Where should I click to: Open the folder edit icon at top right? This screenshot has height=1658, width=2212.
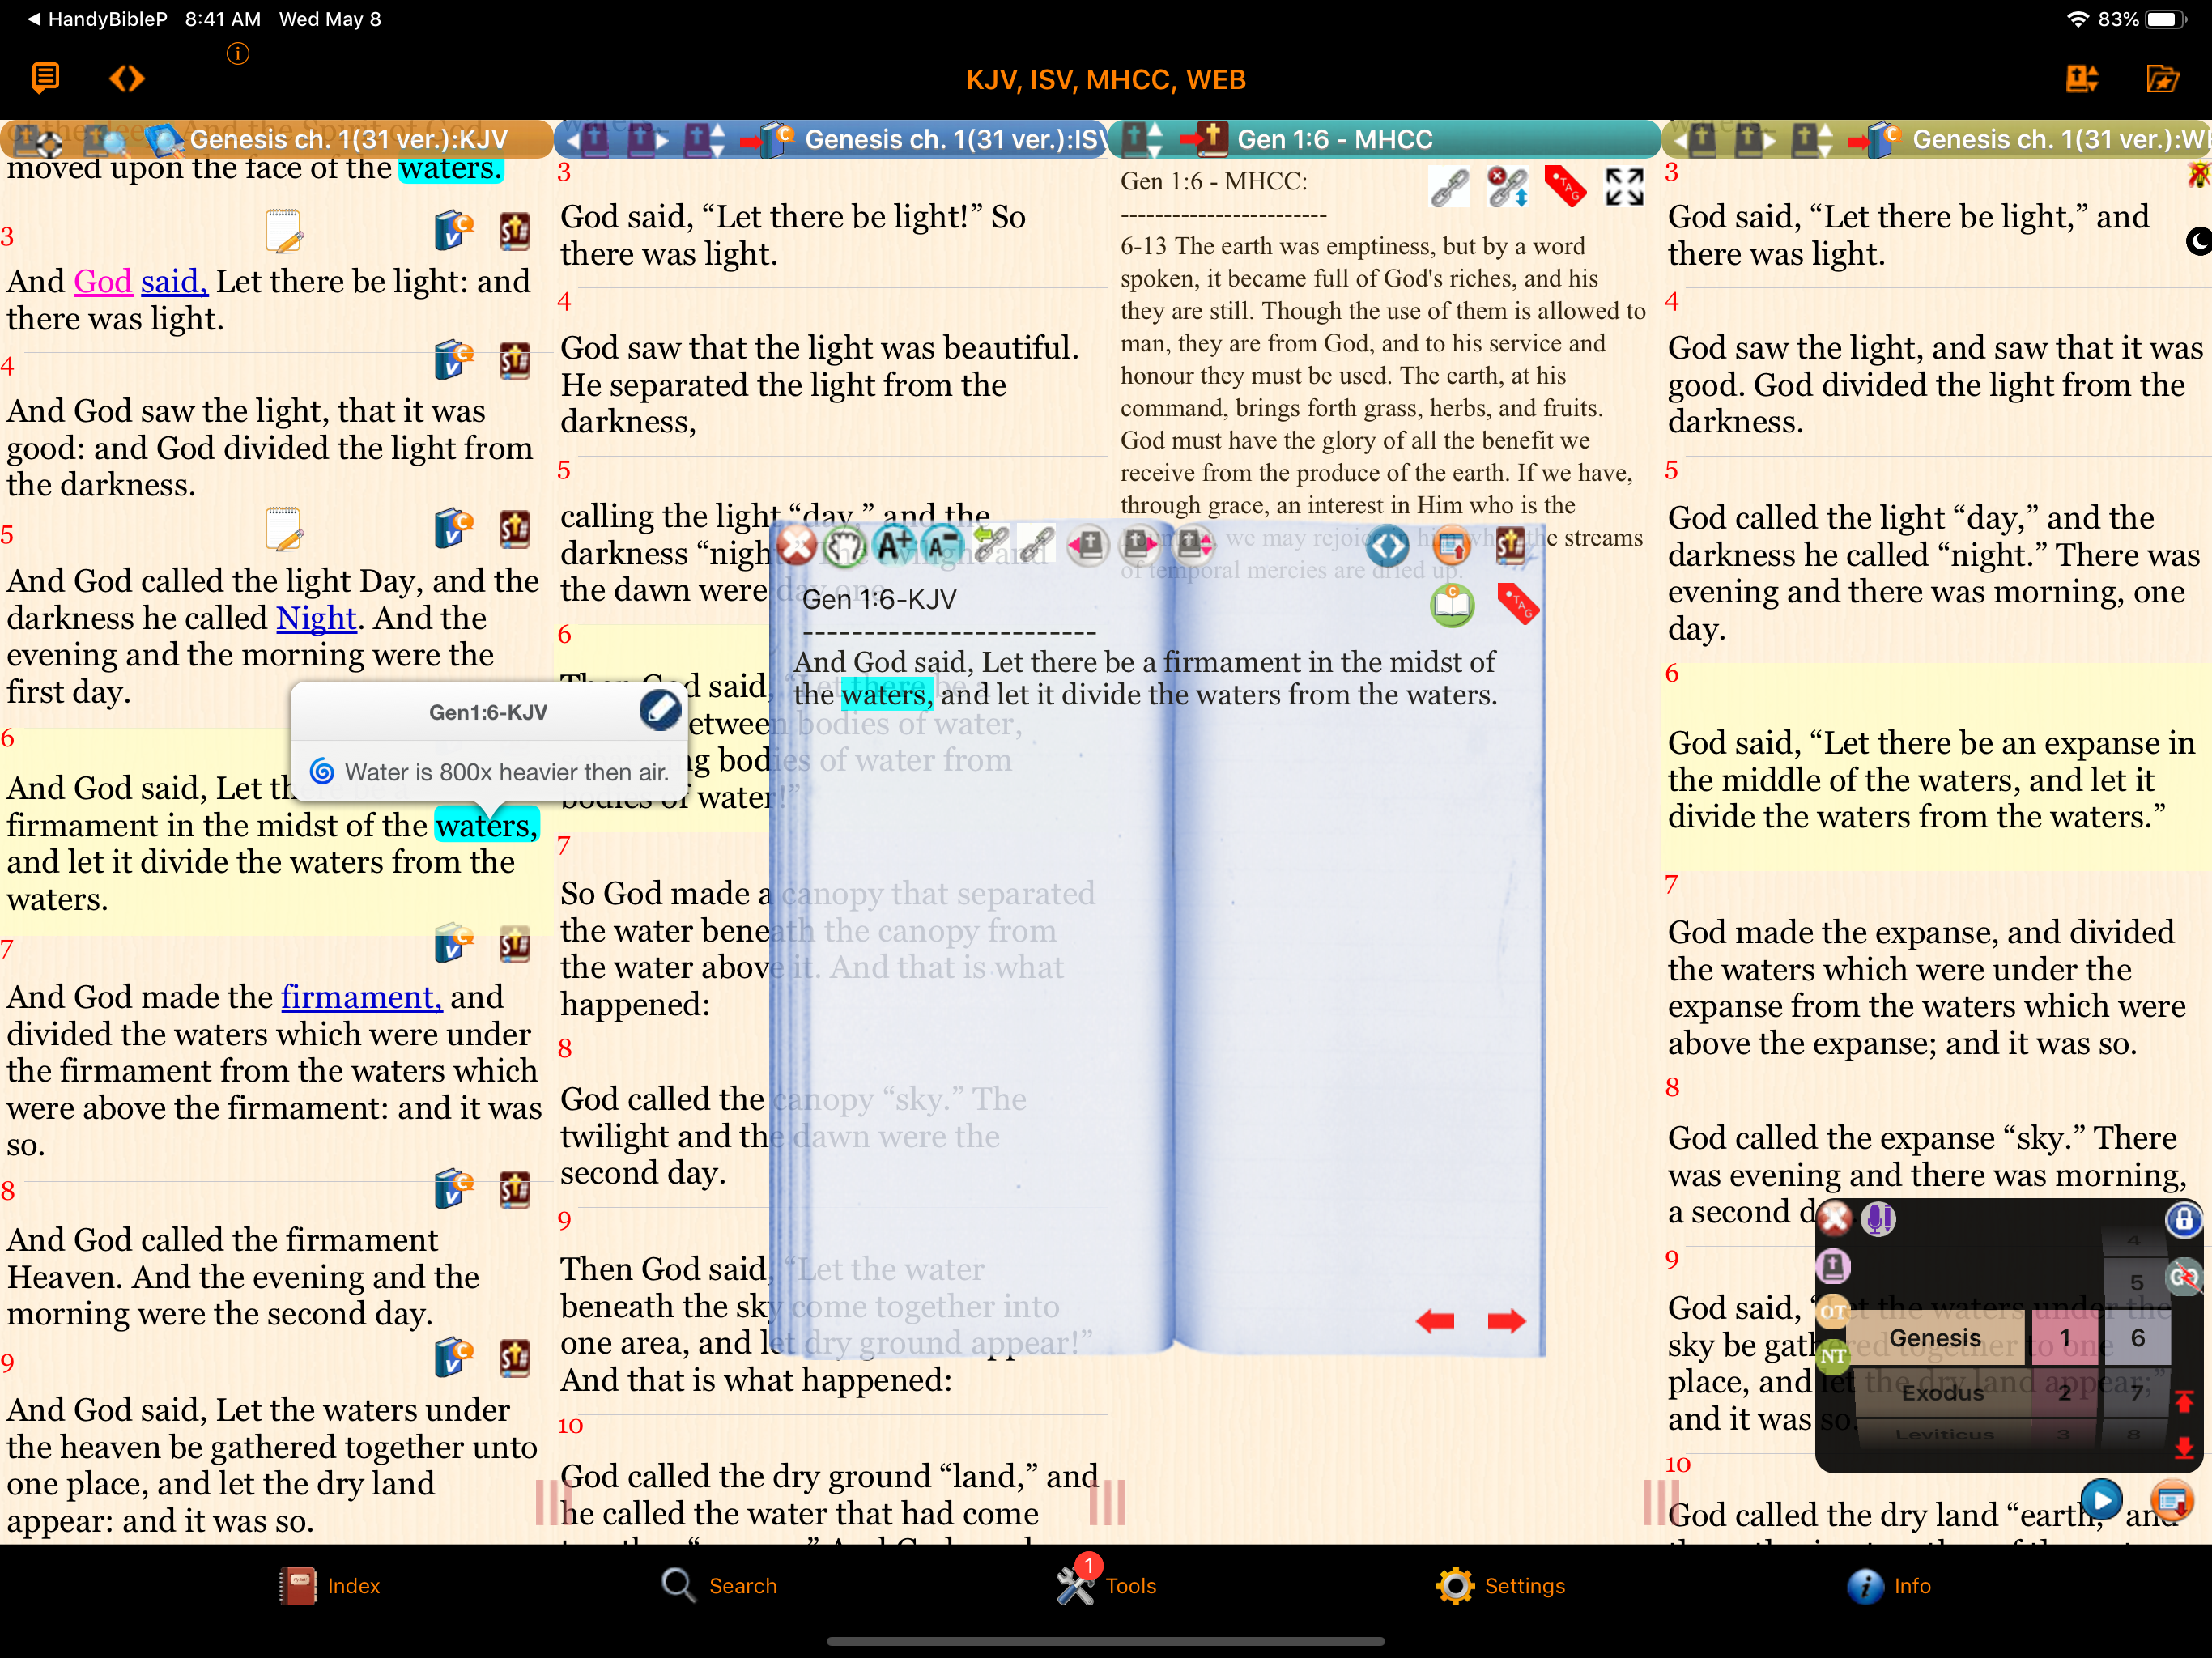(2162, 78)
